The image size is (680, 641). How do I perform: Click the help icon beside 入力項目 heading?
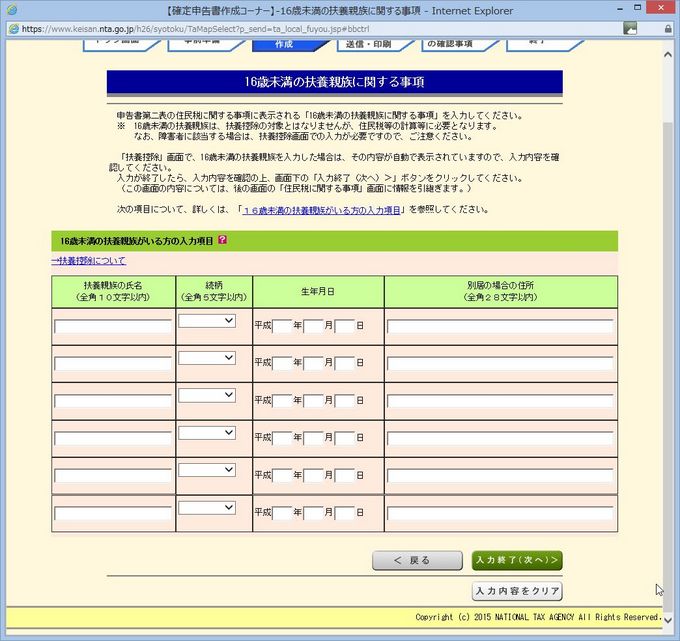tap(222, 241)
